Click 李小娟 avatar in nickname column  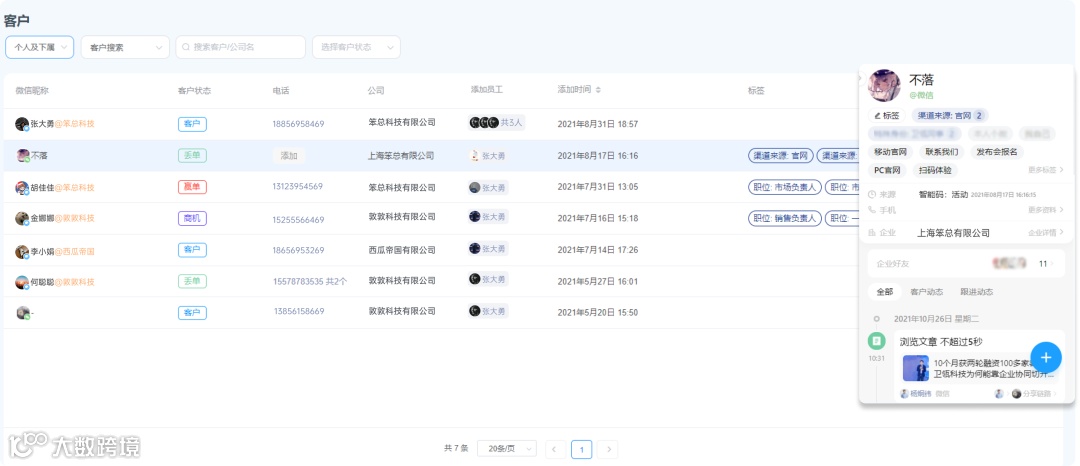point(22,251)
